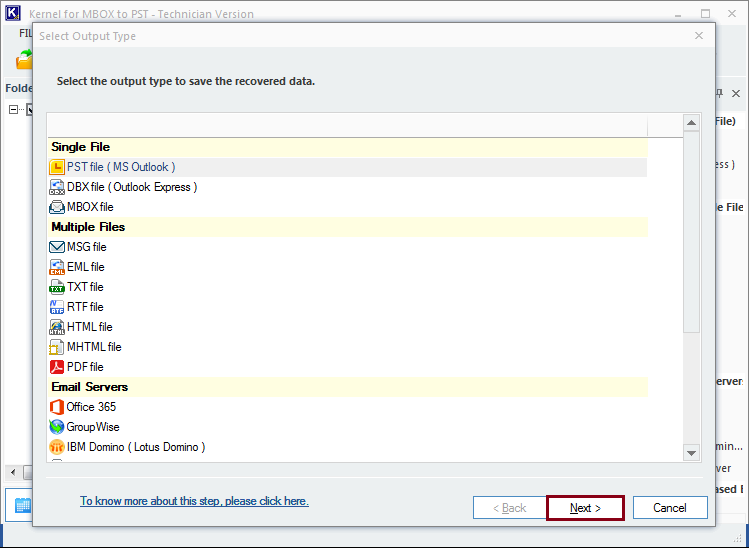Click the Multiple Files group header

click(x=348, y=227)
